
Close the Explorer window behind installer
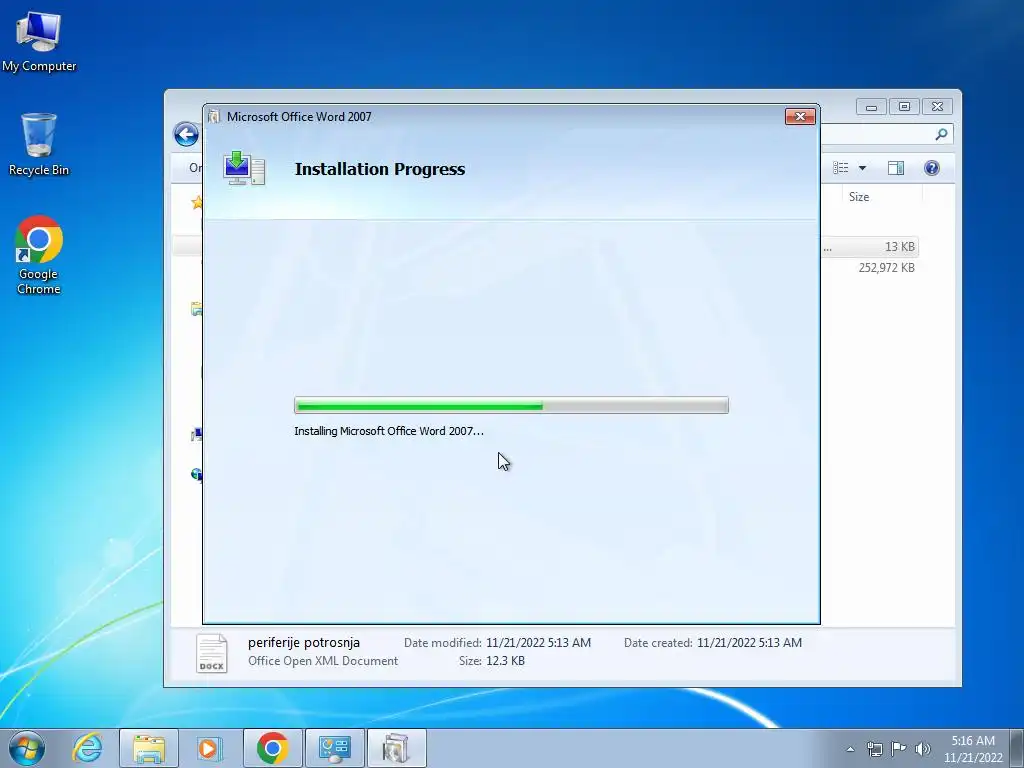click(x=937, y=106)
